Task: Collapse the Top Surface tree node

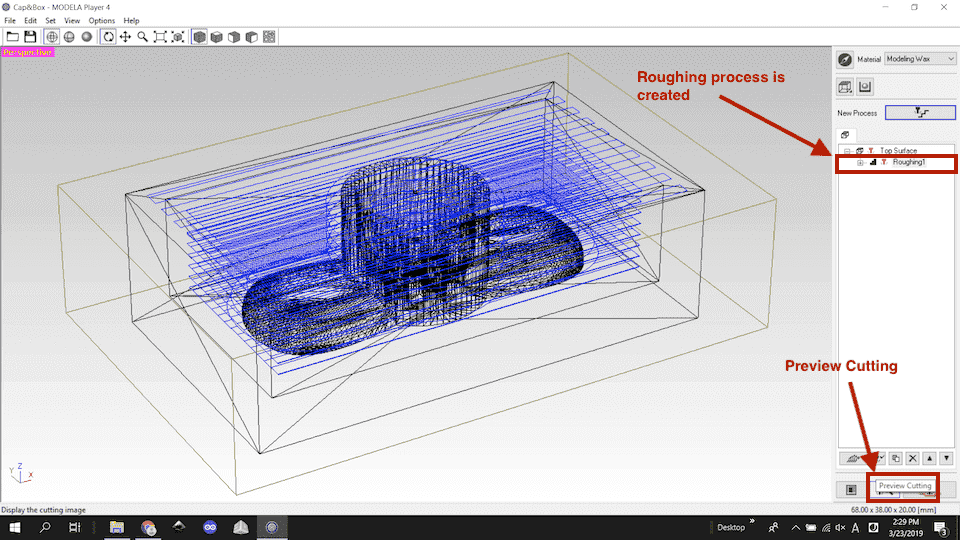Action: pyautogui.click(x=847, y=151)
